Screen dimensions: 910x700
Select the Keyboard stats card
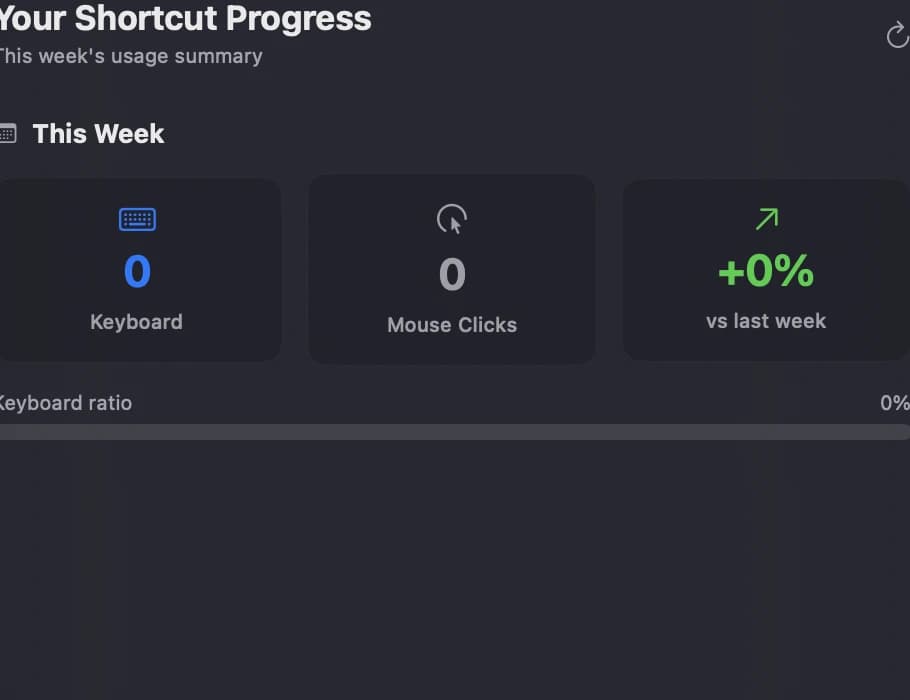pos(137,269)
